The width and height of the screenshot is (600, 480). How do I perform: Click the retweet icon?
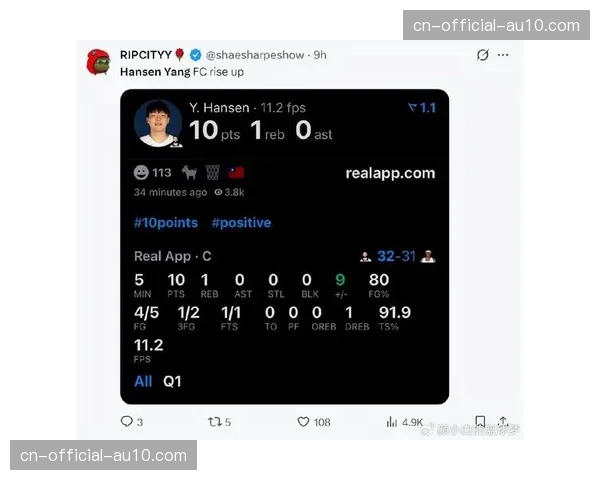click(x=215, y=422)
